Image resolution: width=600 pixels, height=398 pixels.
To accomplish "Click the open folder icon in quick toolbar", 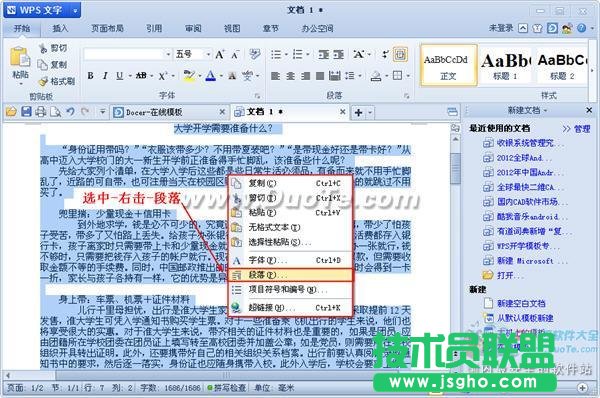I will 11,112.
